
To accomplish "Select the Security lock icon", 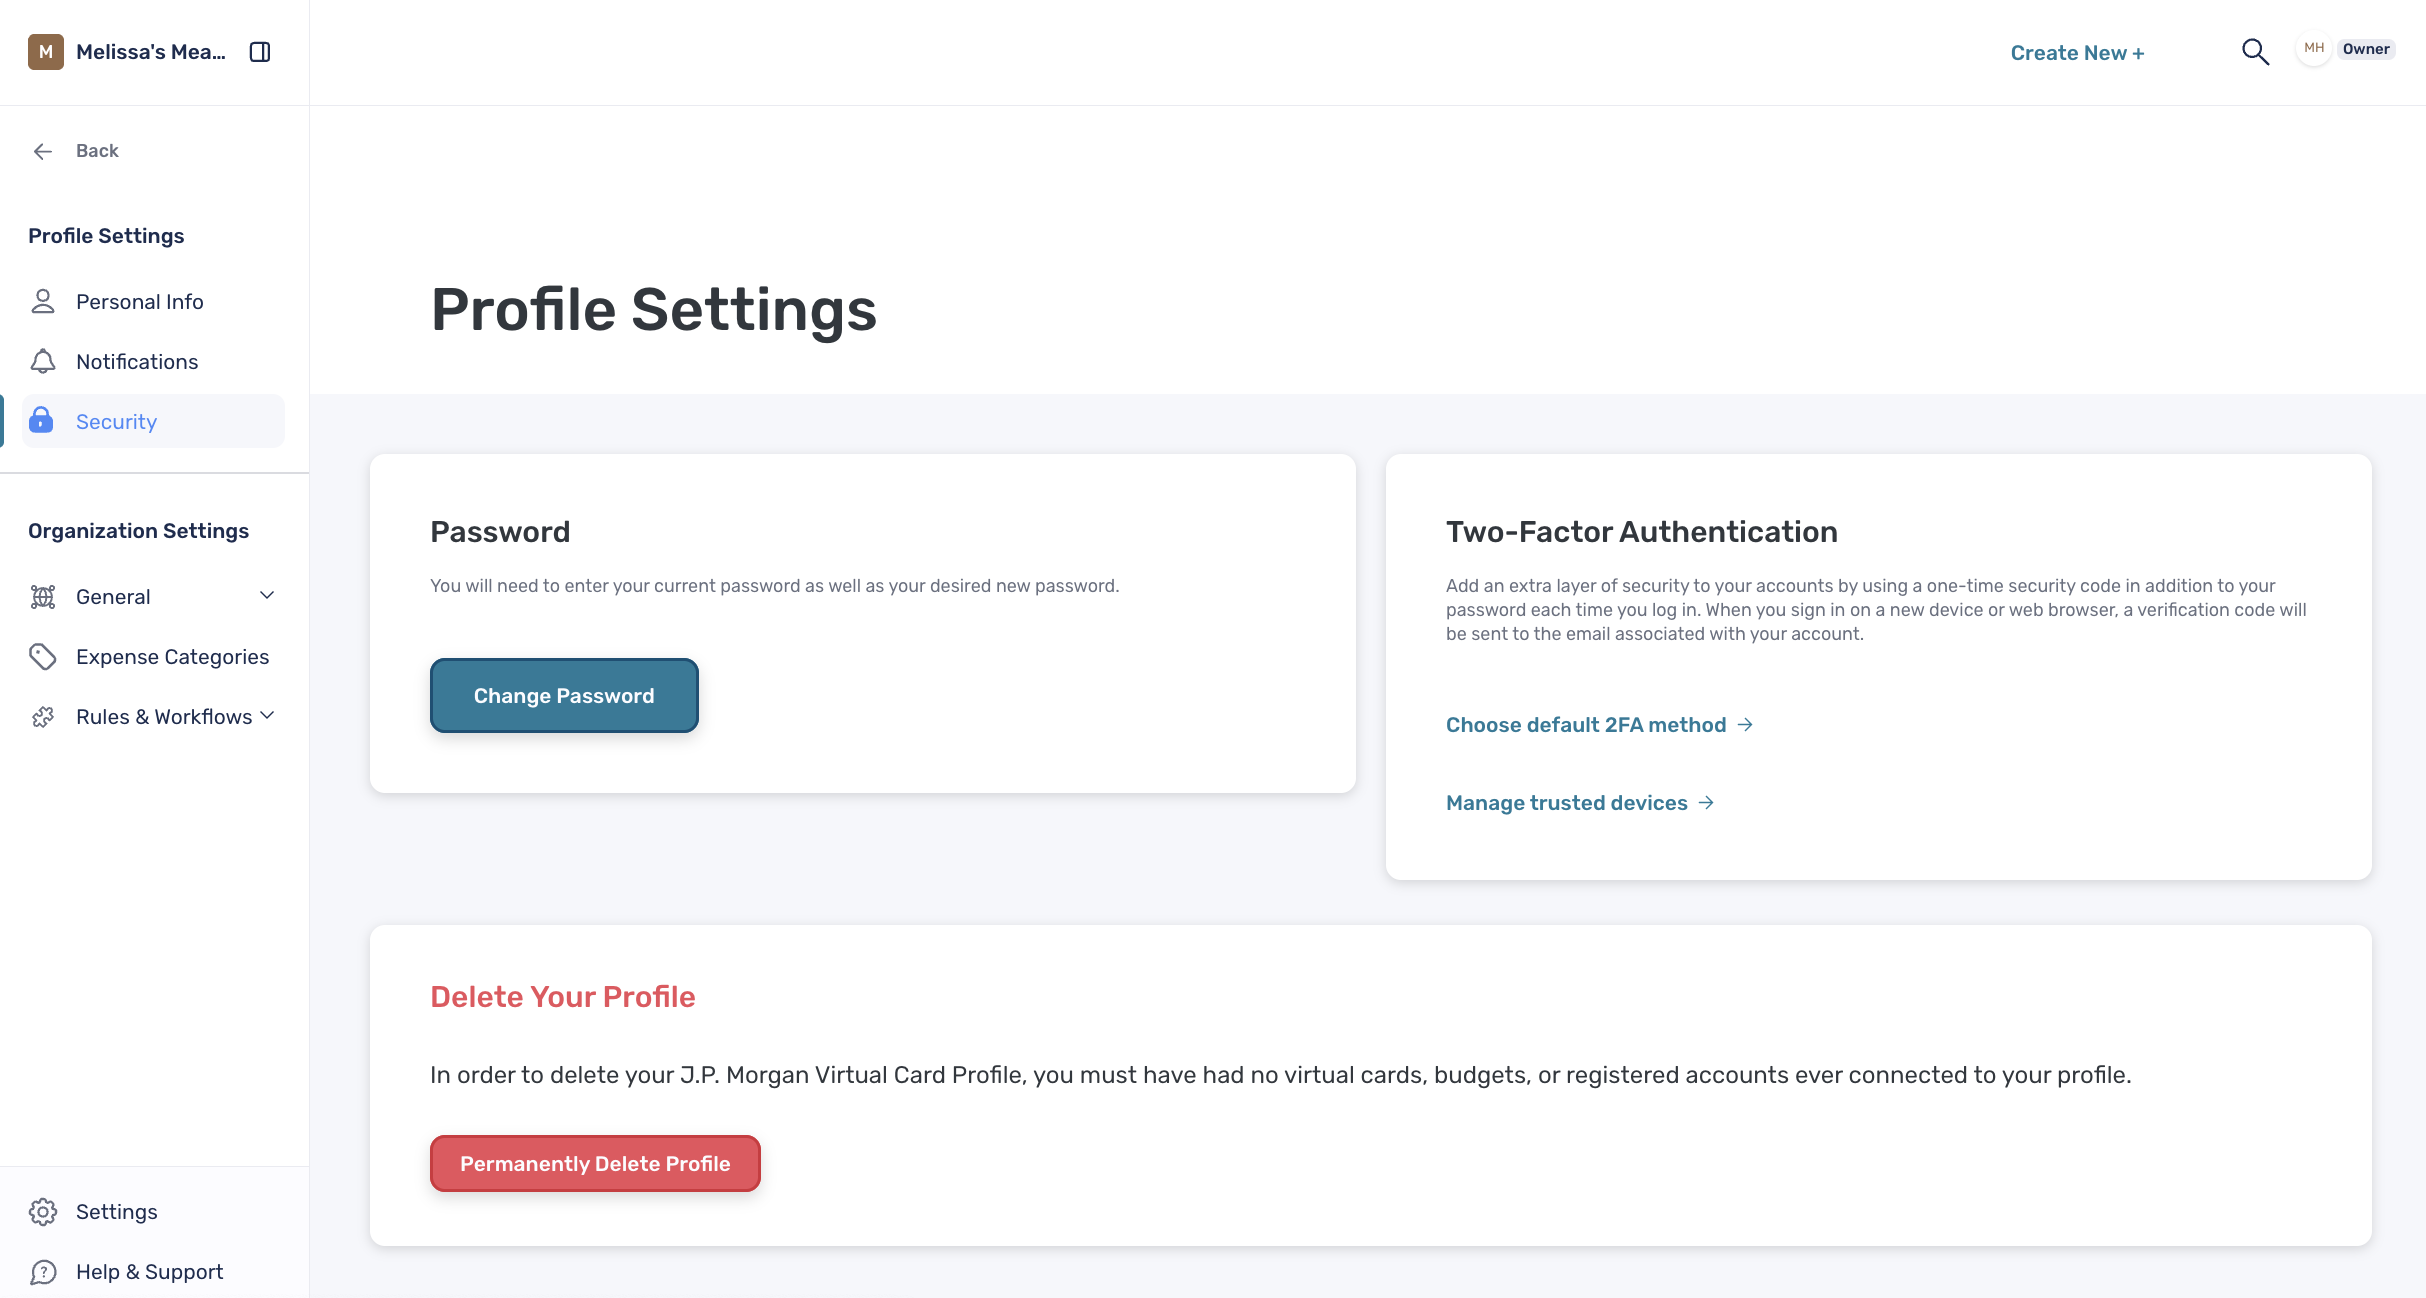I will point(41,420).
